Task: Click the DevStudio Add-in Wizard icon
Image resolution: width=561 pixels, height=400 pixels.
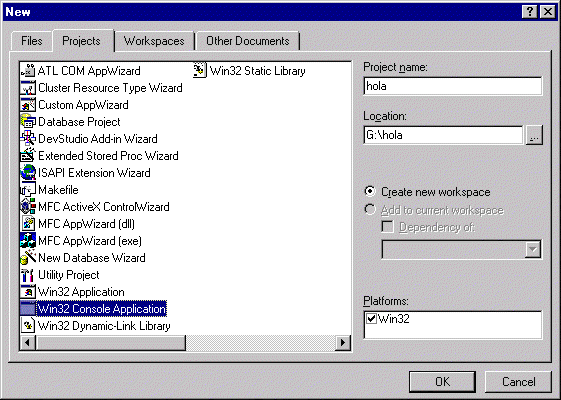Action: tap(28, 138)
